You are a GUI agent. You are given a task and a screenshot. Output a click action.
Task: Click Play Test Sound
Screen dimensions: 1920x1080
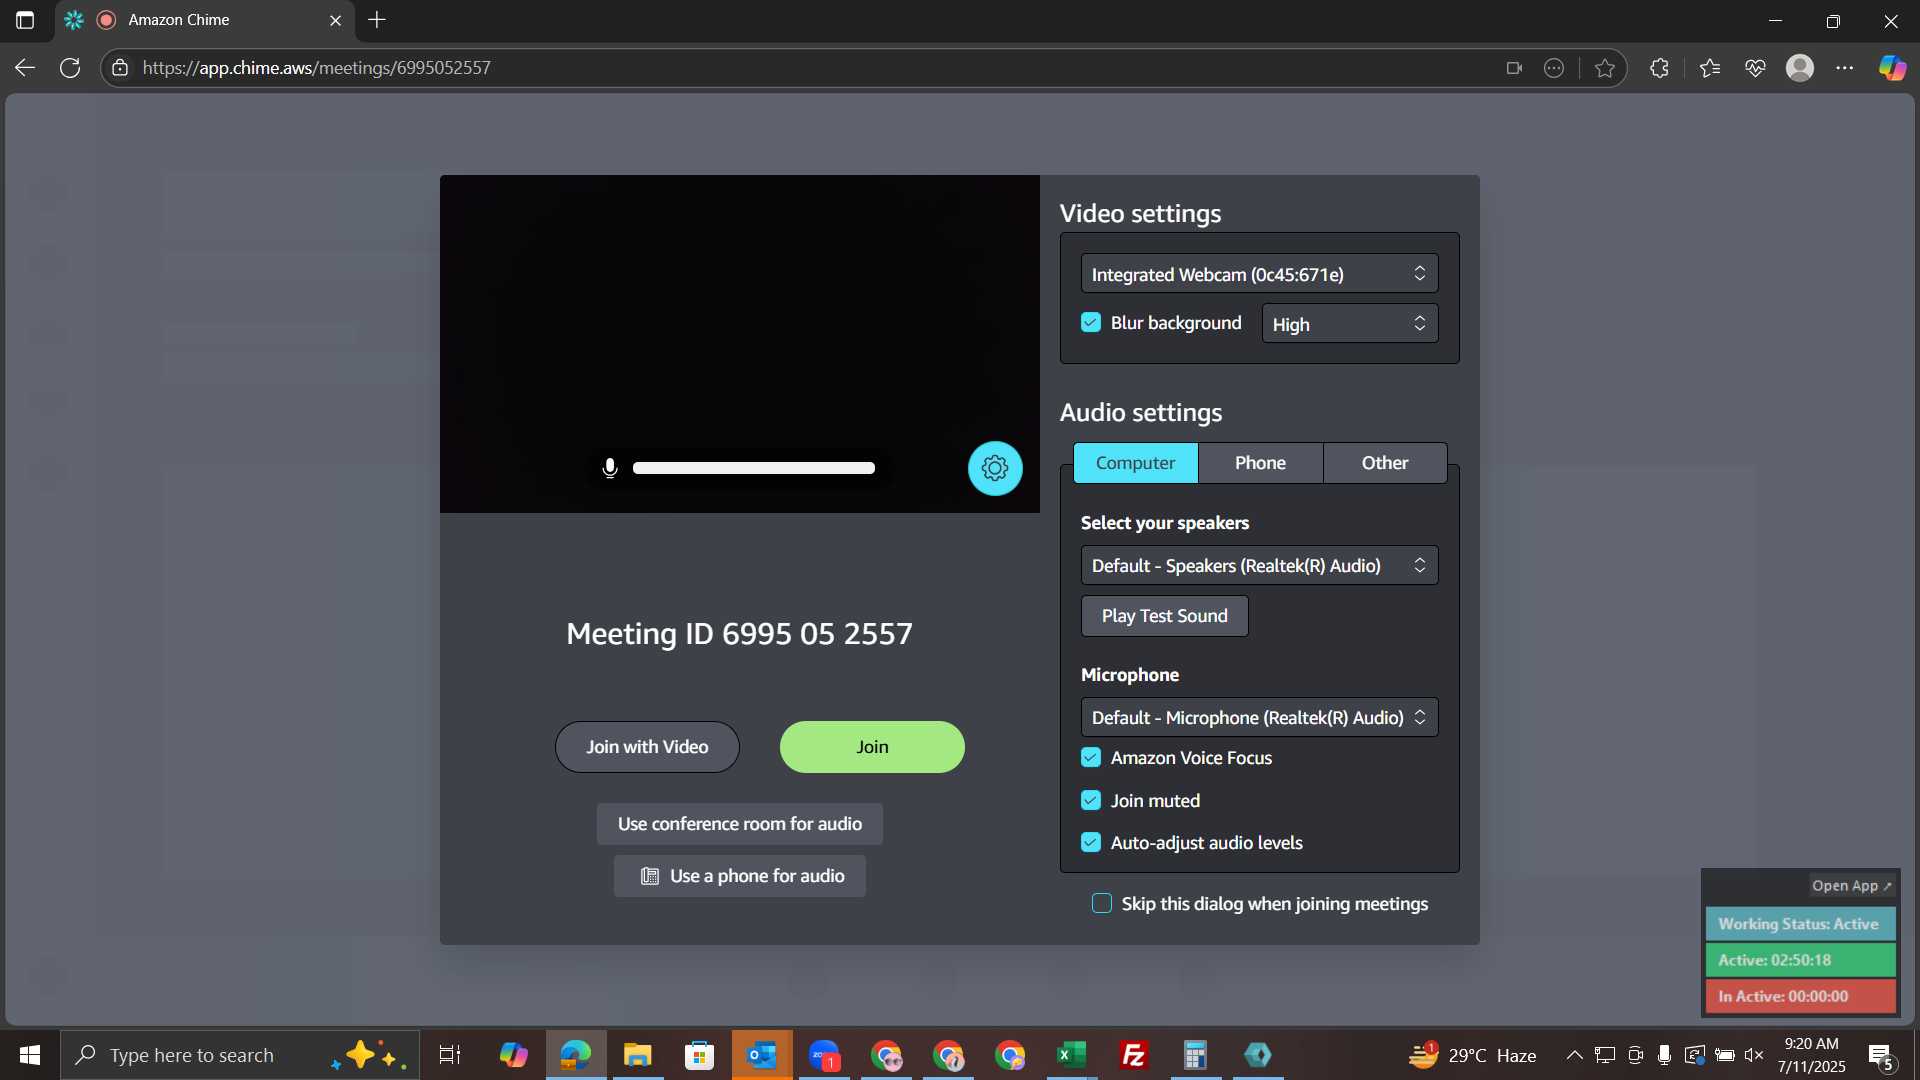1164,616
